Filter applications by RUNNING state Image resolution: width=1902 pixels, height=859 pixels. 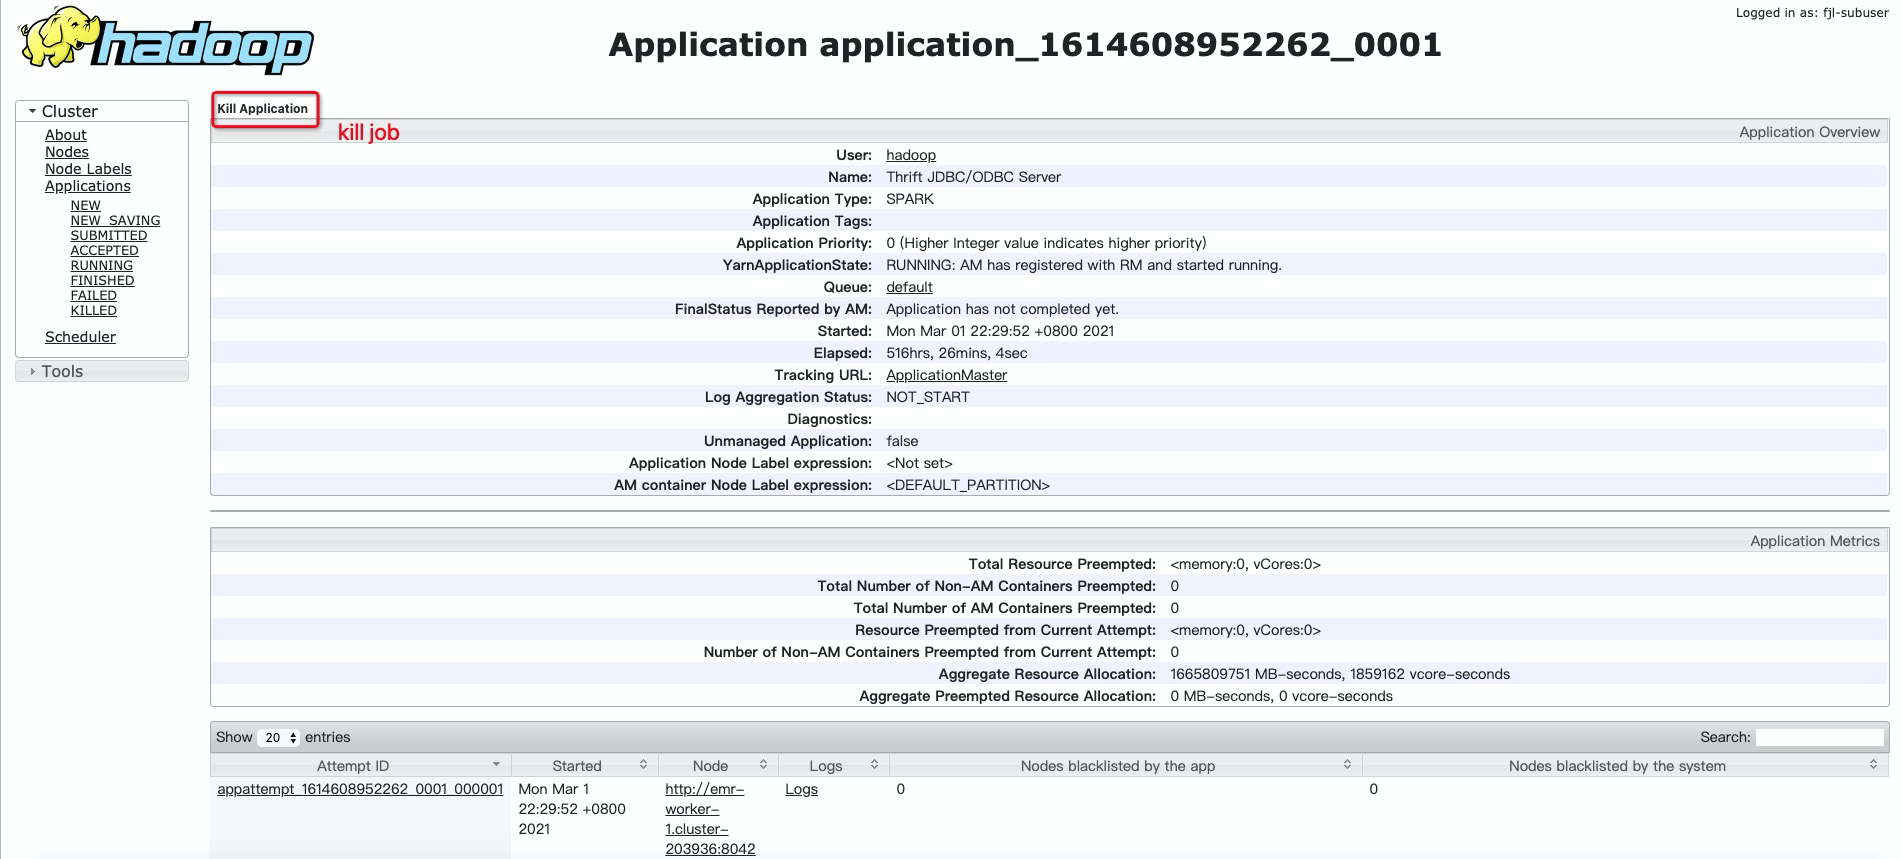click(101, 265)
